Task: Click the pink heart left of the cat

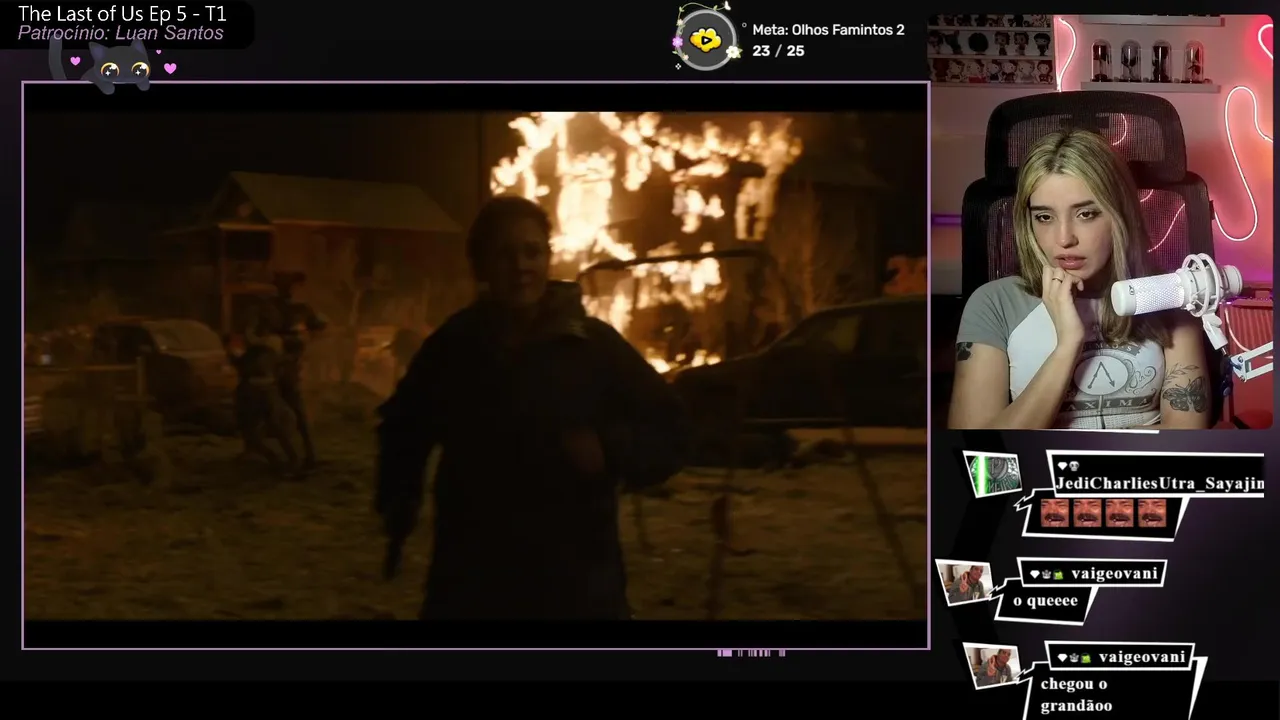Action: click(x=75, y=61)
